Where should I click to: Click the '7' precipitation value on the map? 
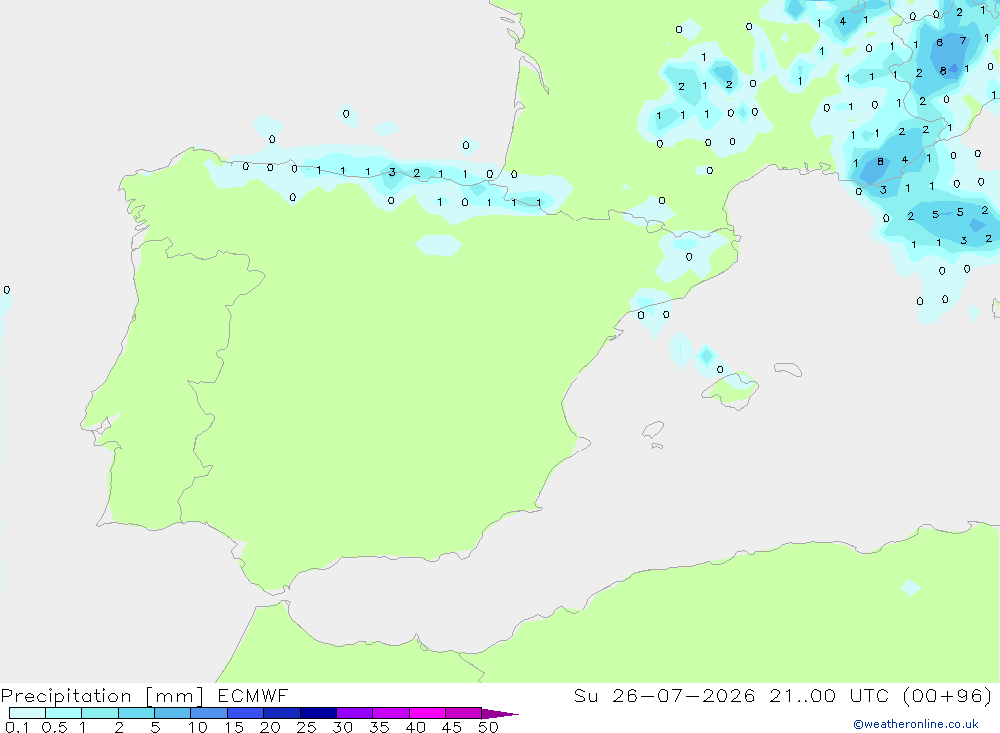pos(963,41)
